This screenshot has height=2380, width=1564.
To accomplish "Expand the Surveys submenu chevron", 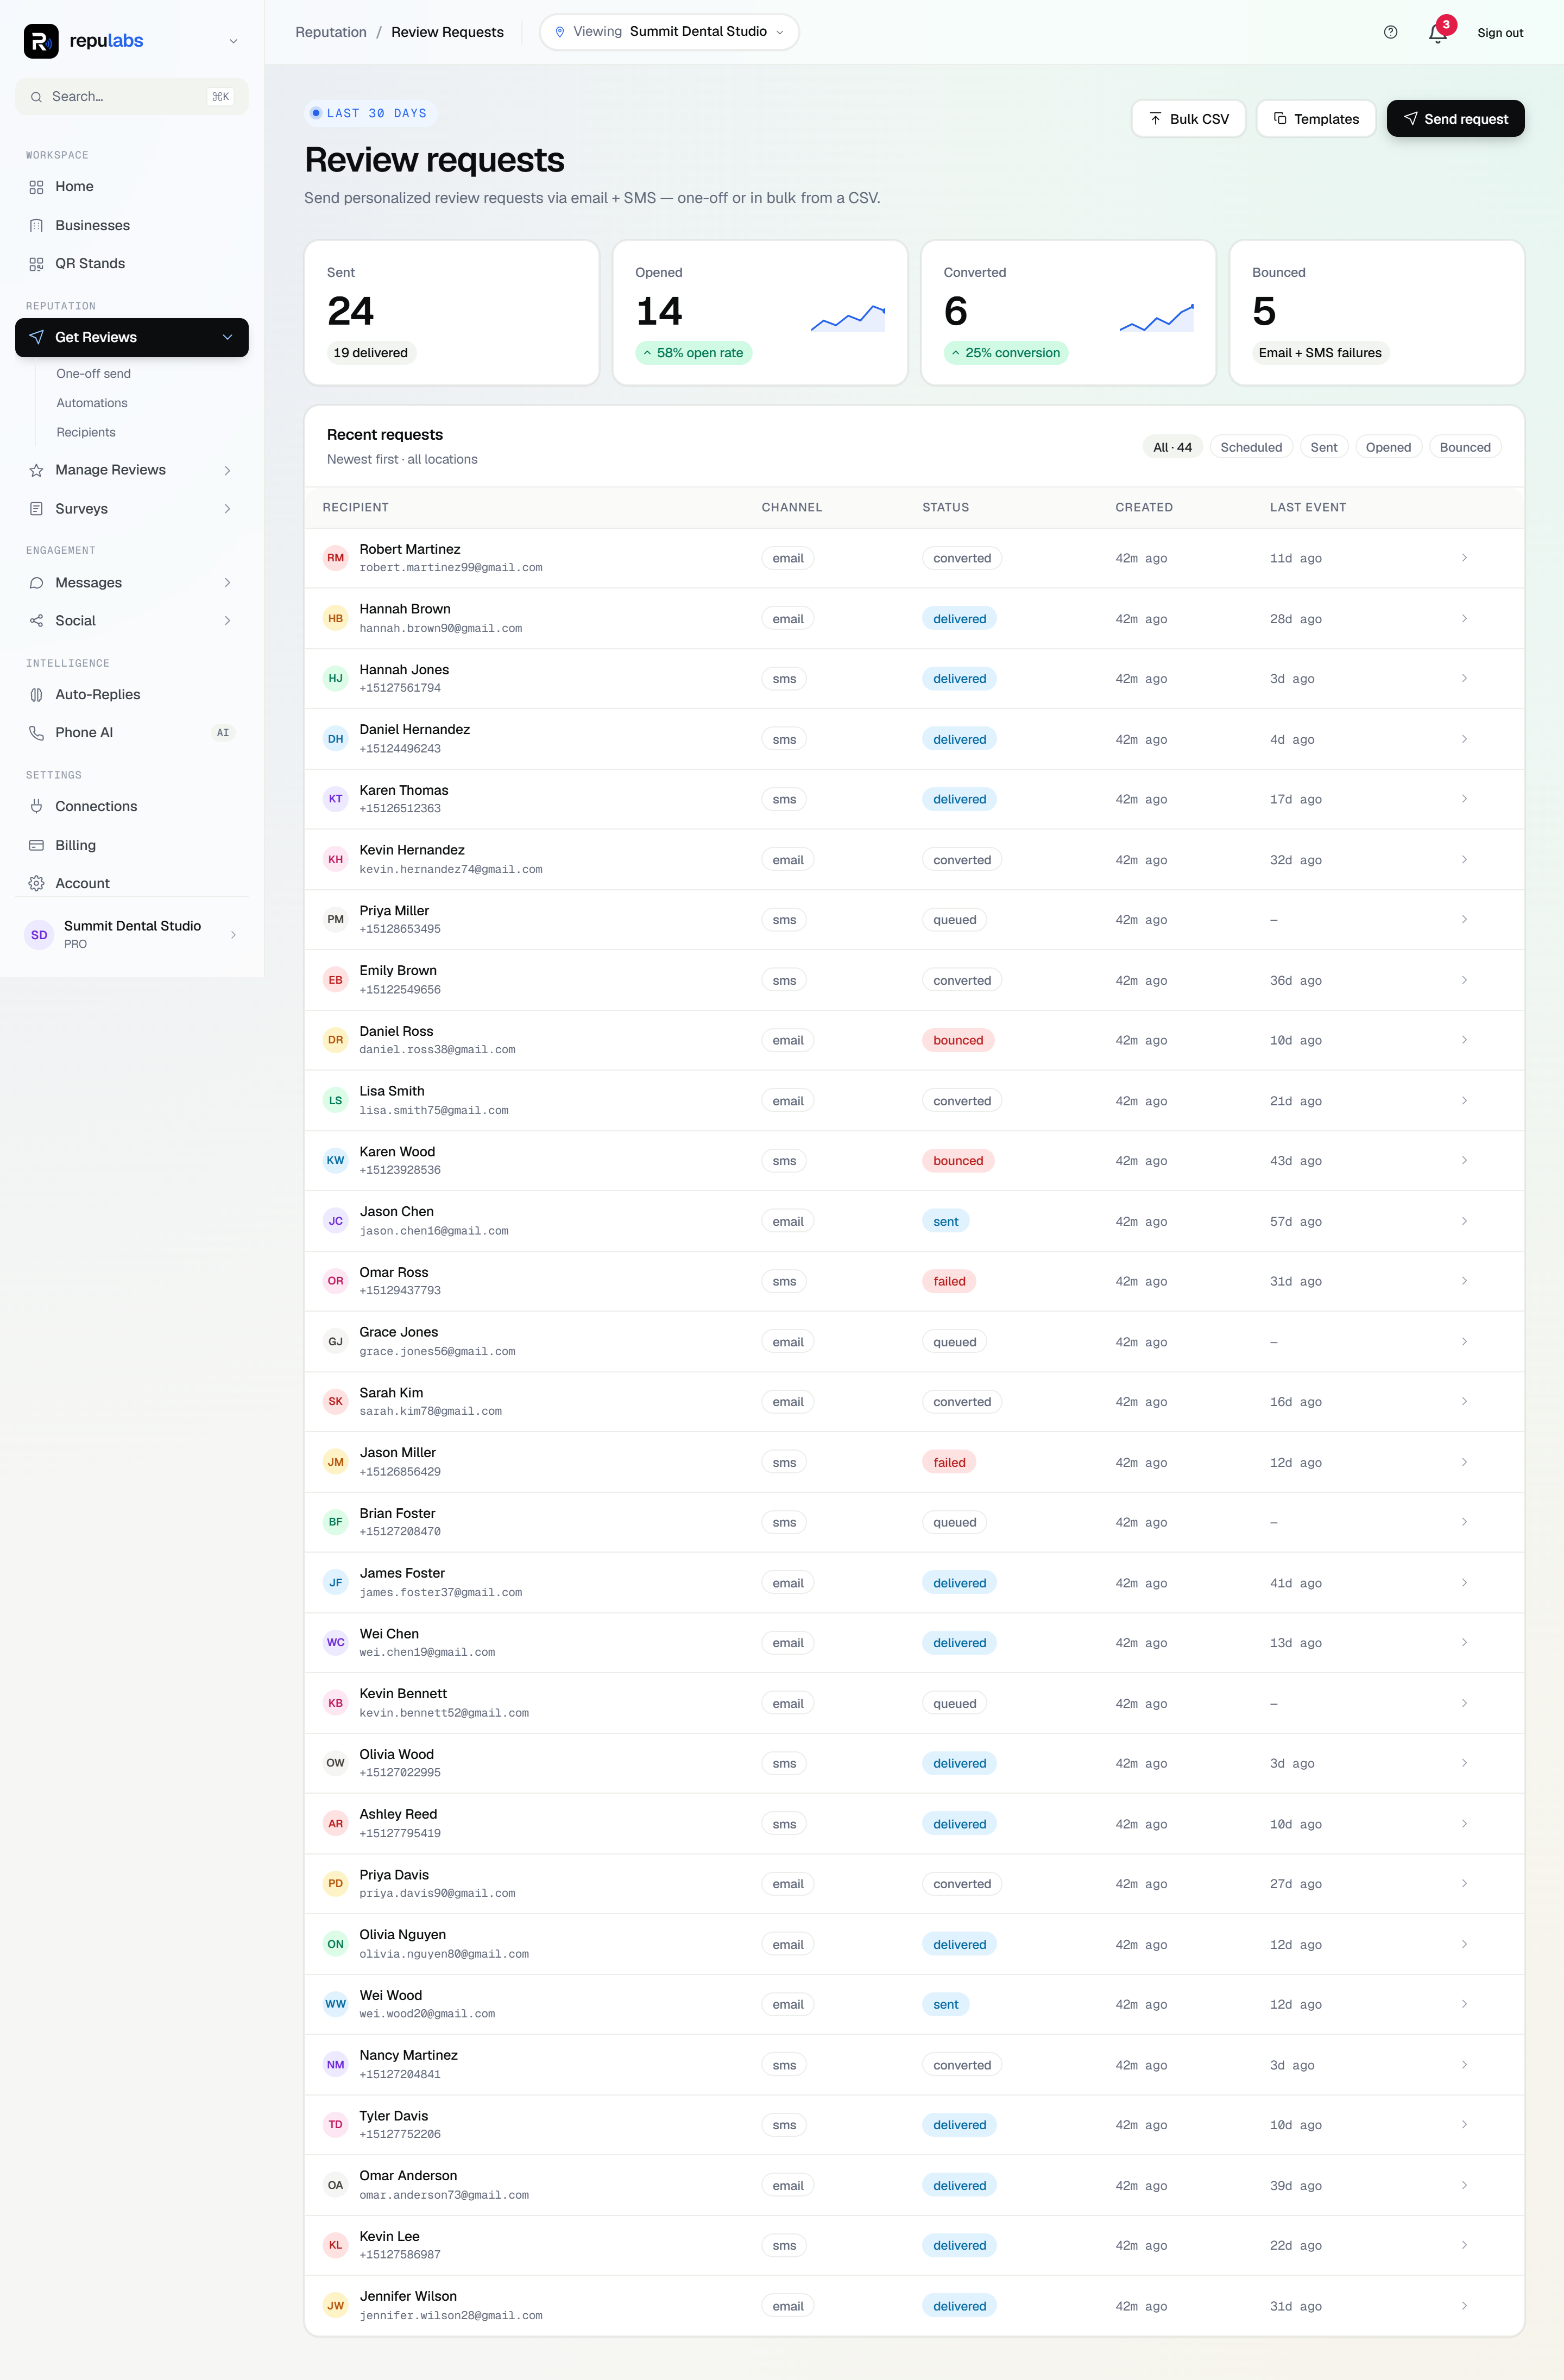I will tap(227, 509).
